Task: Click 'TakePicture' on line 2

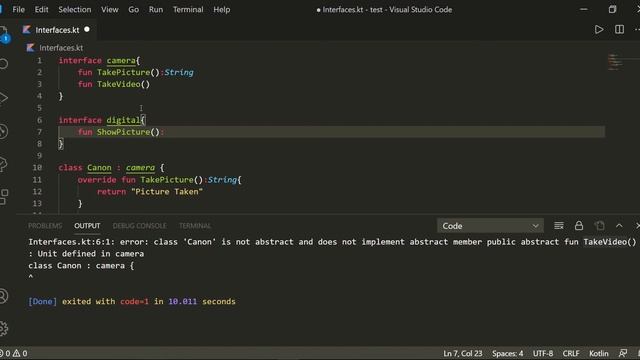Action: tap(123, 72)
